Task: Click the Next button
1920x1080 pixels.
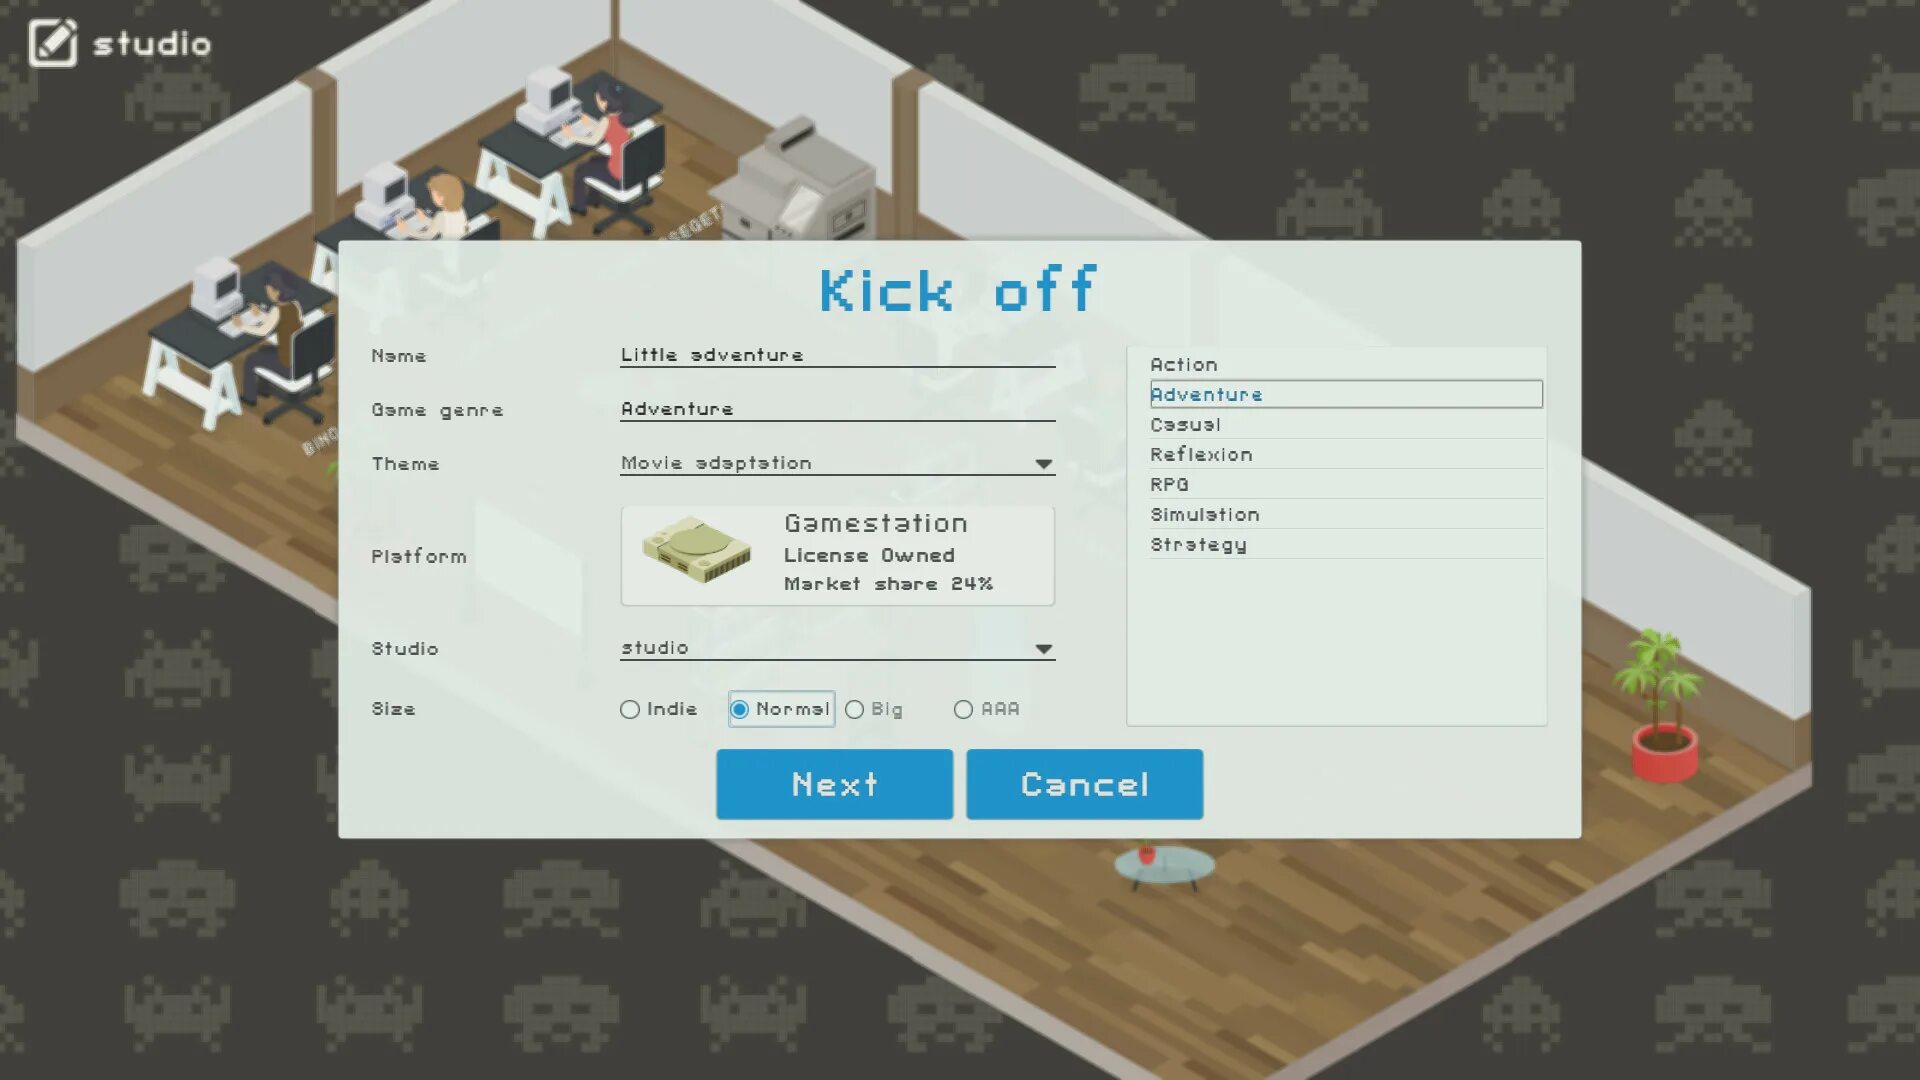Action: point(835,783)
